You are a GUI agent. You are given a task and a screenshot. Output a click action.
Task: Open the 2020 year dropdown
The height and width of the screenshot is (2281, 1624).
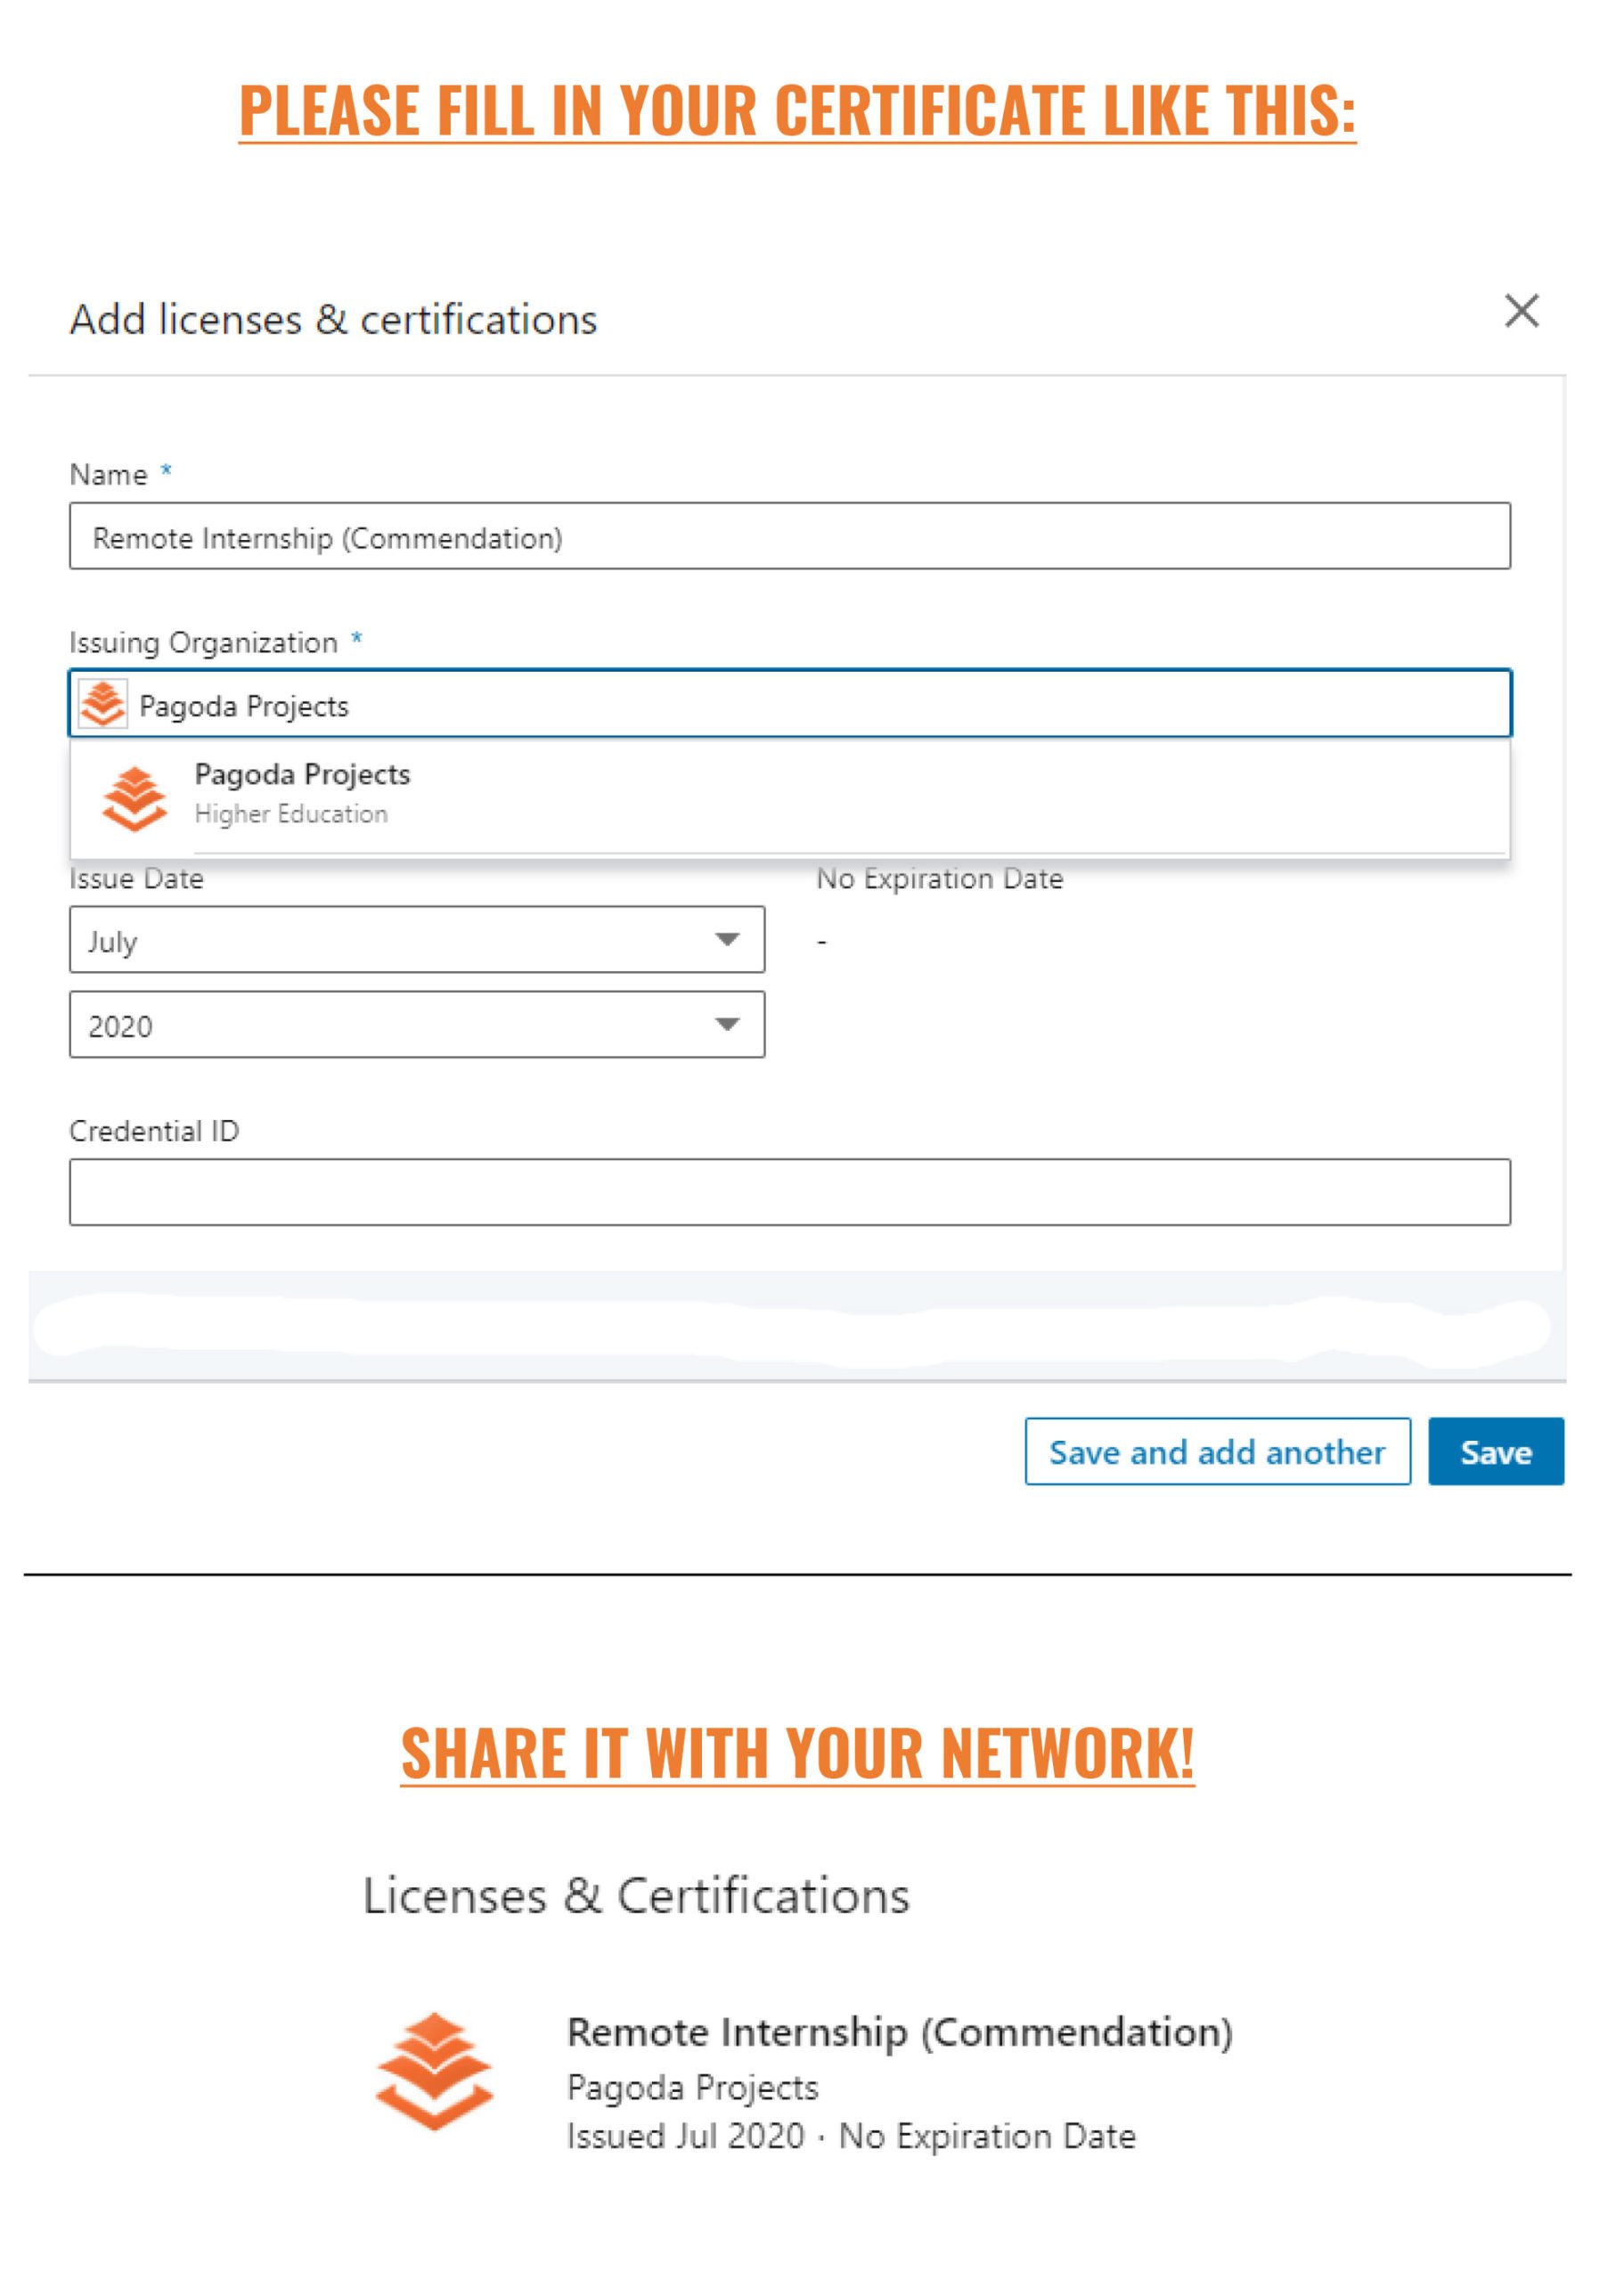pyautogui.click(x=417, y=1024)
